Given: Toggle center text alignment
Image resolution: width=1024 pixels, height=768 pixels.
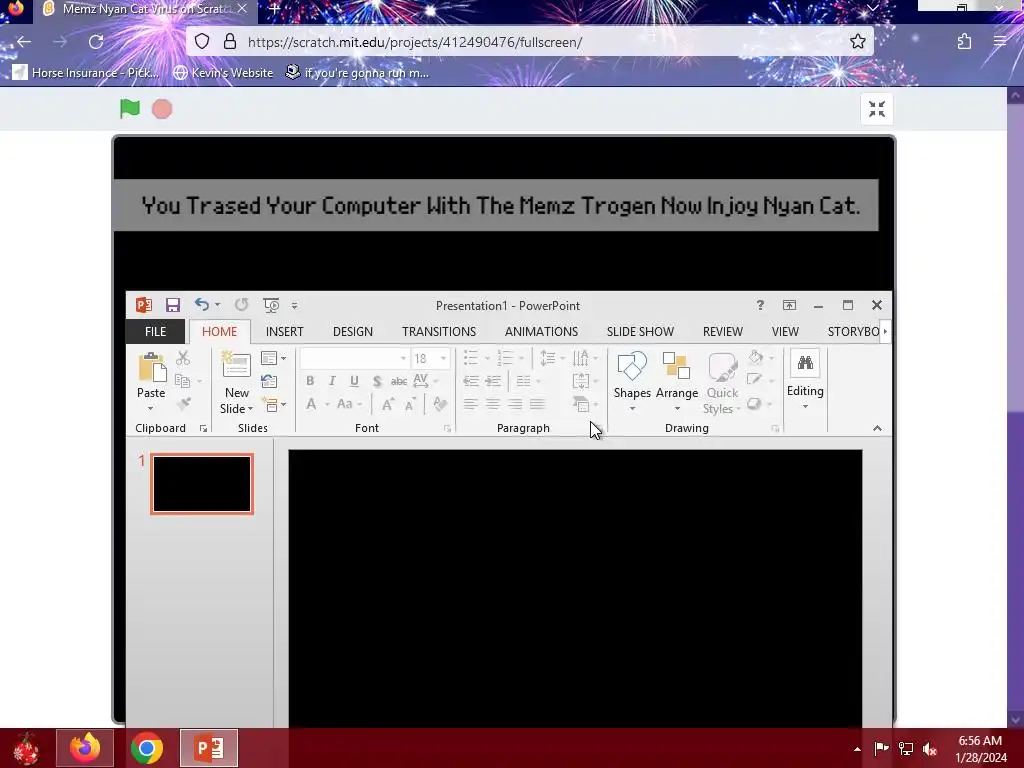Looking at the screenshot, I should tap(493, 404).
